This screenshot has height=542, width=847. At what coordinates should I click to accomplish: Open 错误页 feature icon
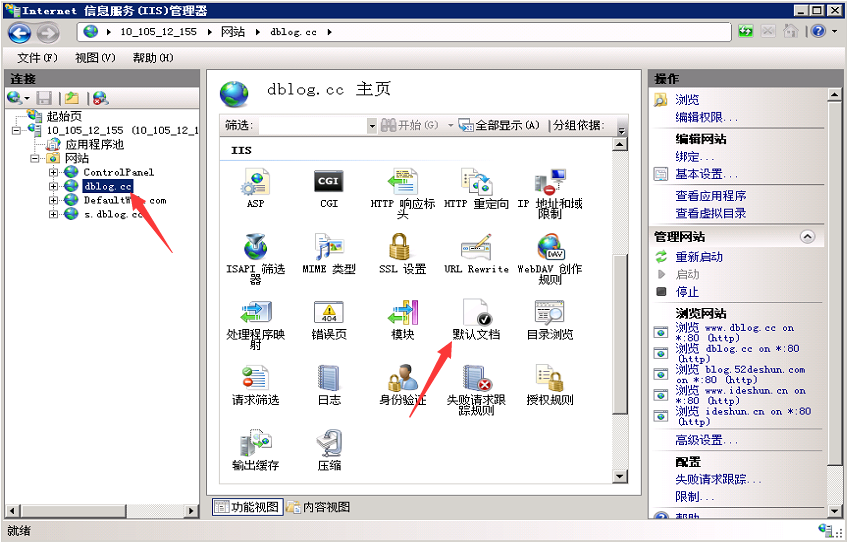coord(329,319)
